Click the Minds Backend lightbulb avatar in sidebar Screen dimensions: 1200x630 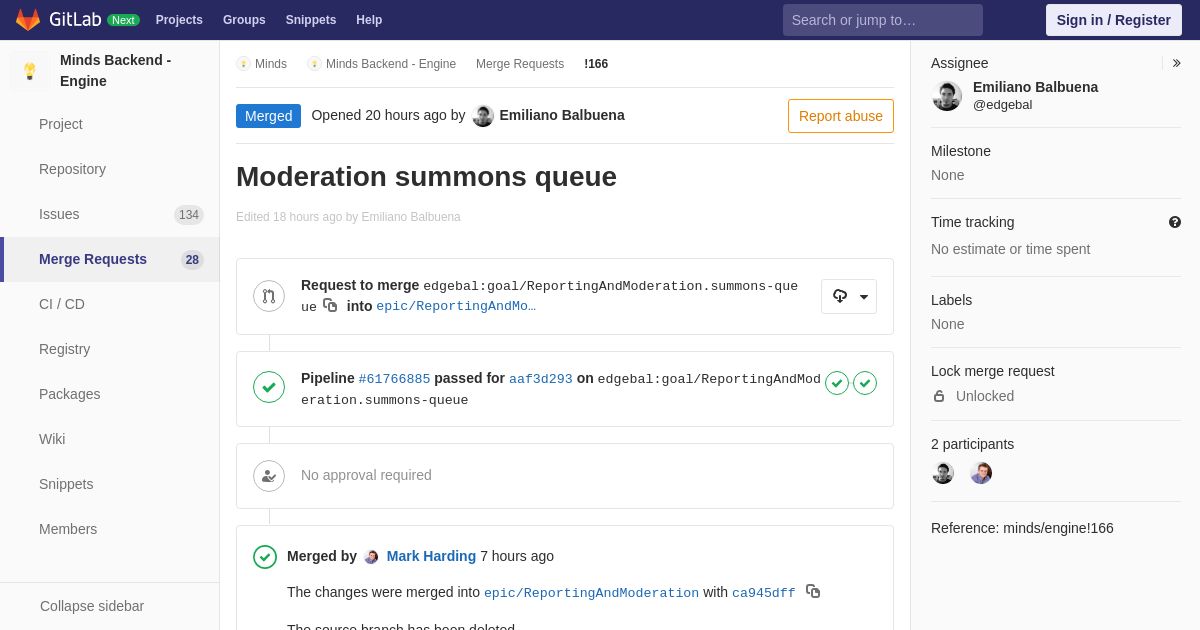click(30, 71)
